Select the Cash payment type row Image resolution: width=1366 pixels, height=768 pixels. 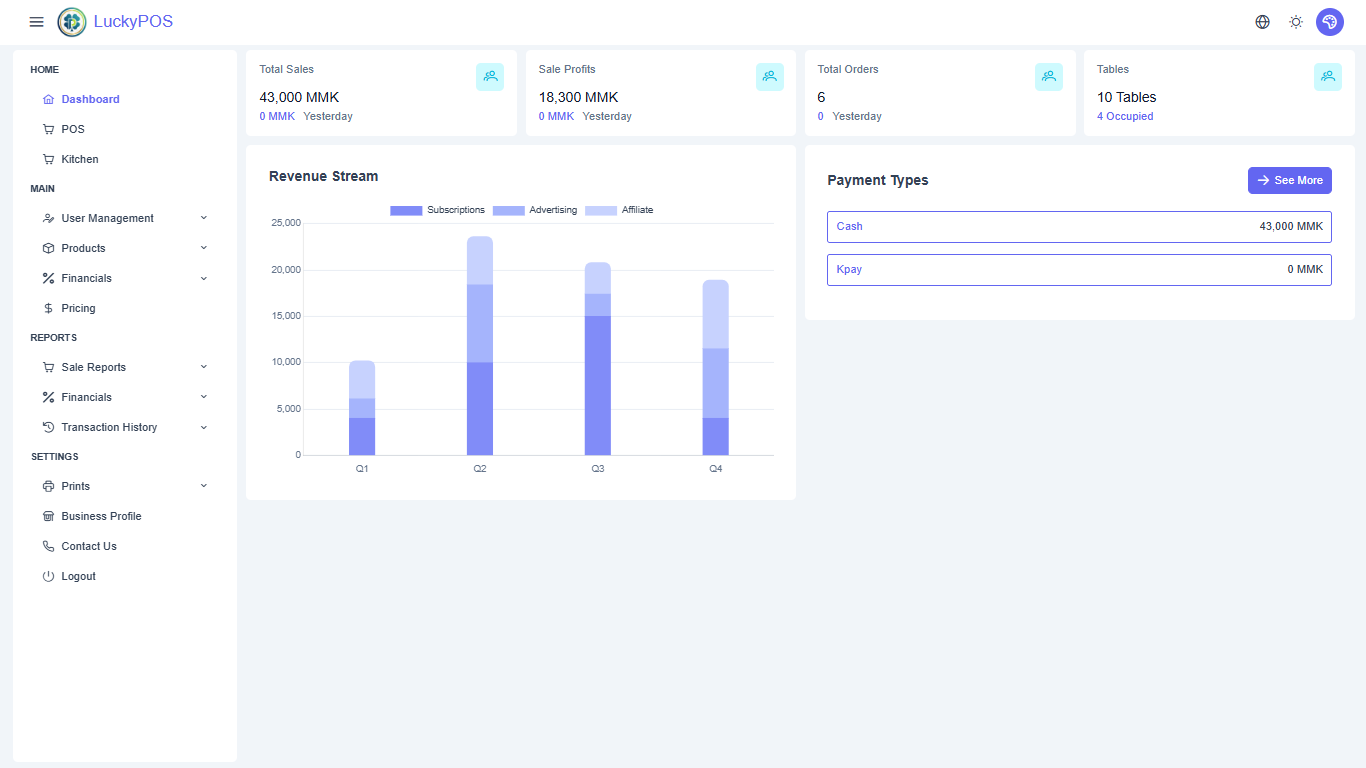(x=1079, y=226)
